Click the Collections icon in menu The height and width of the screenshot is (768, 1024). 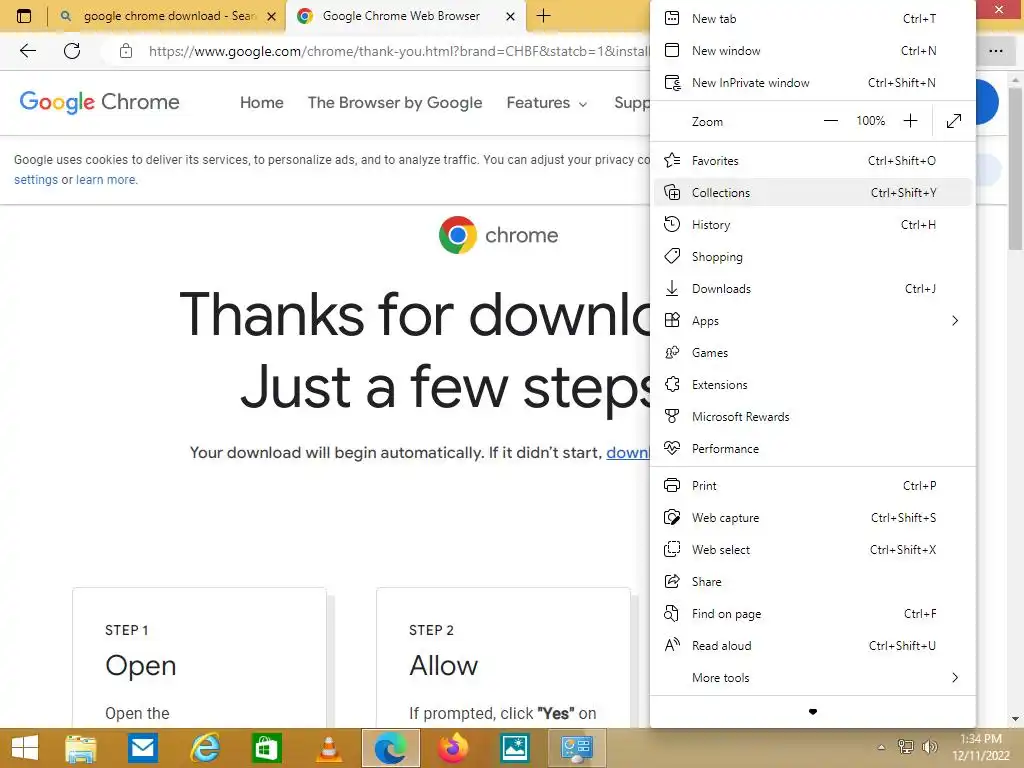pos(672,192)
